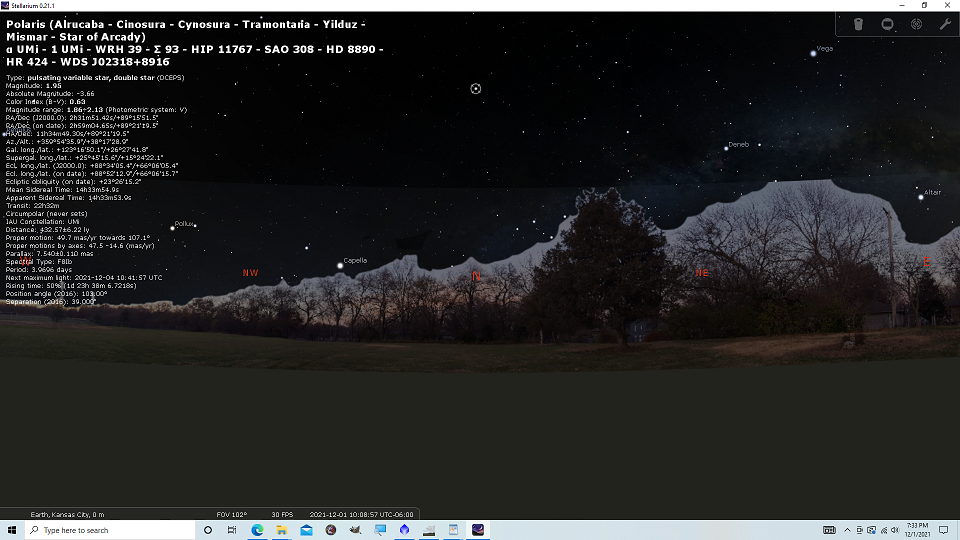Click the Magnitude: 1.95 line
The width and height of the screenshot is (960, 540).
(x=34, y=86)
